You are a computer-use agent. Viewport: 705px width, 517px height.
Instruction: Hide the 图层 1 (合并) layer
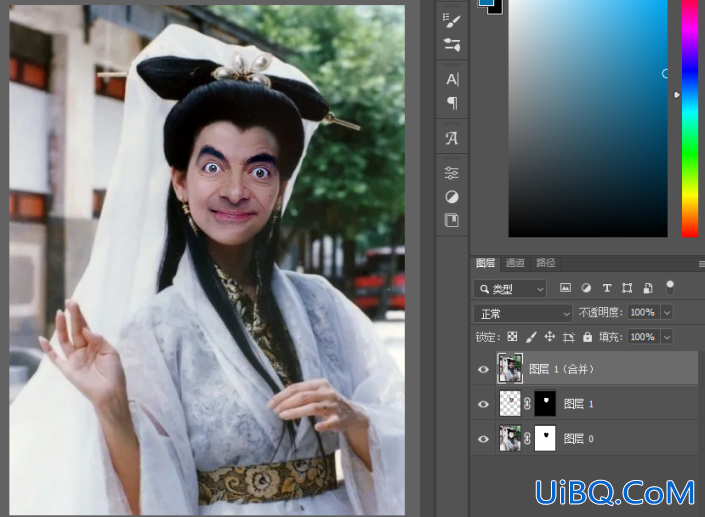click(x=483, y=369)
